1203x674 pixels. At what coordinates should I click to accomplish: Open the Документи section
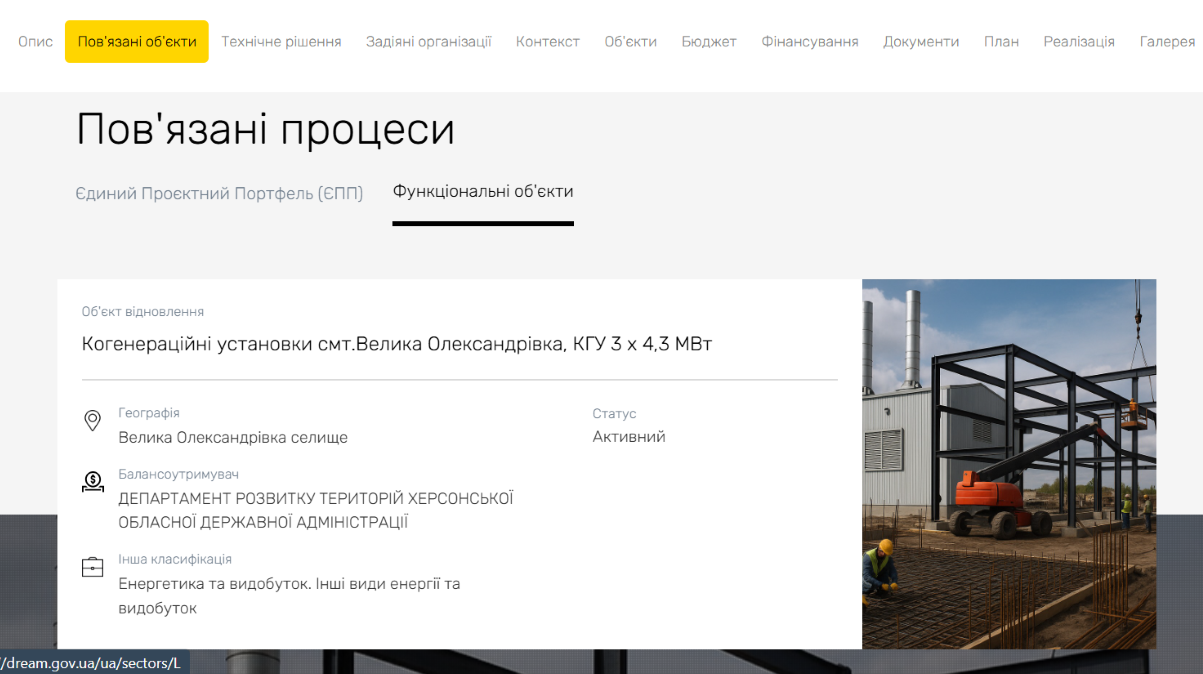920,42
